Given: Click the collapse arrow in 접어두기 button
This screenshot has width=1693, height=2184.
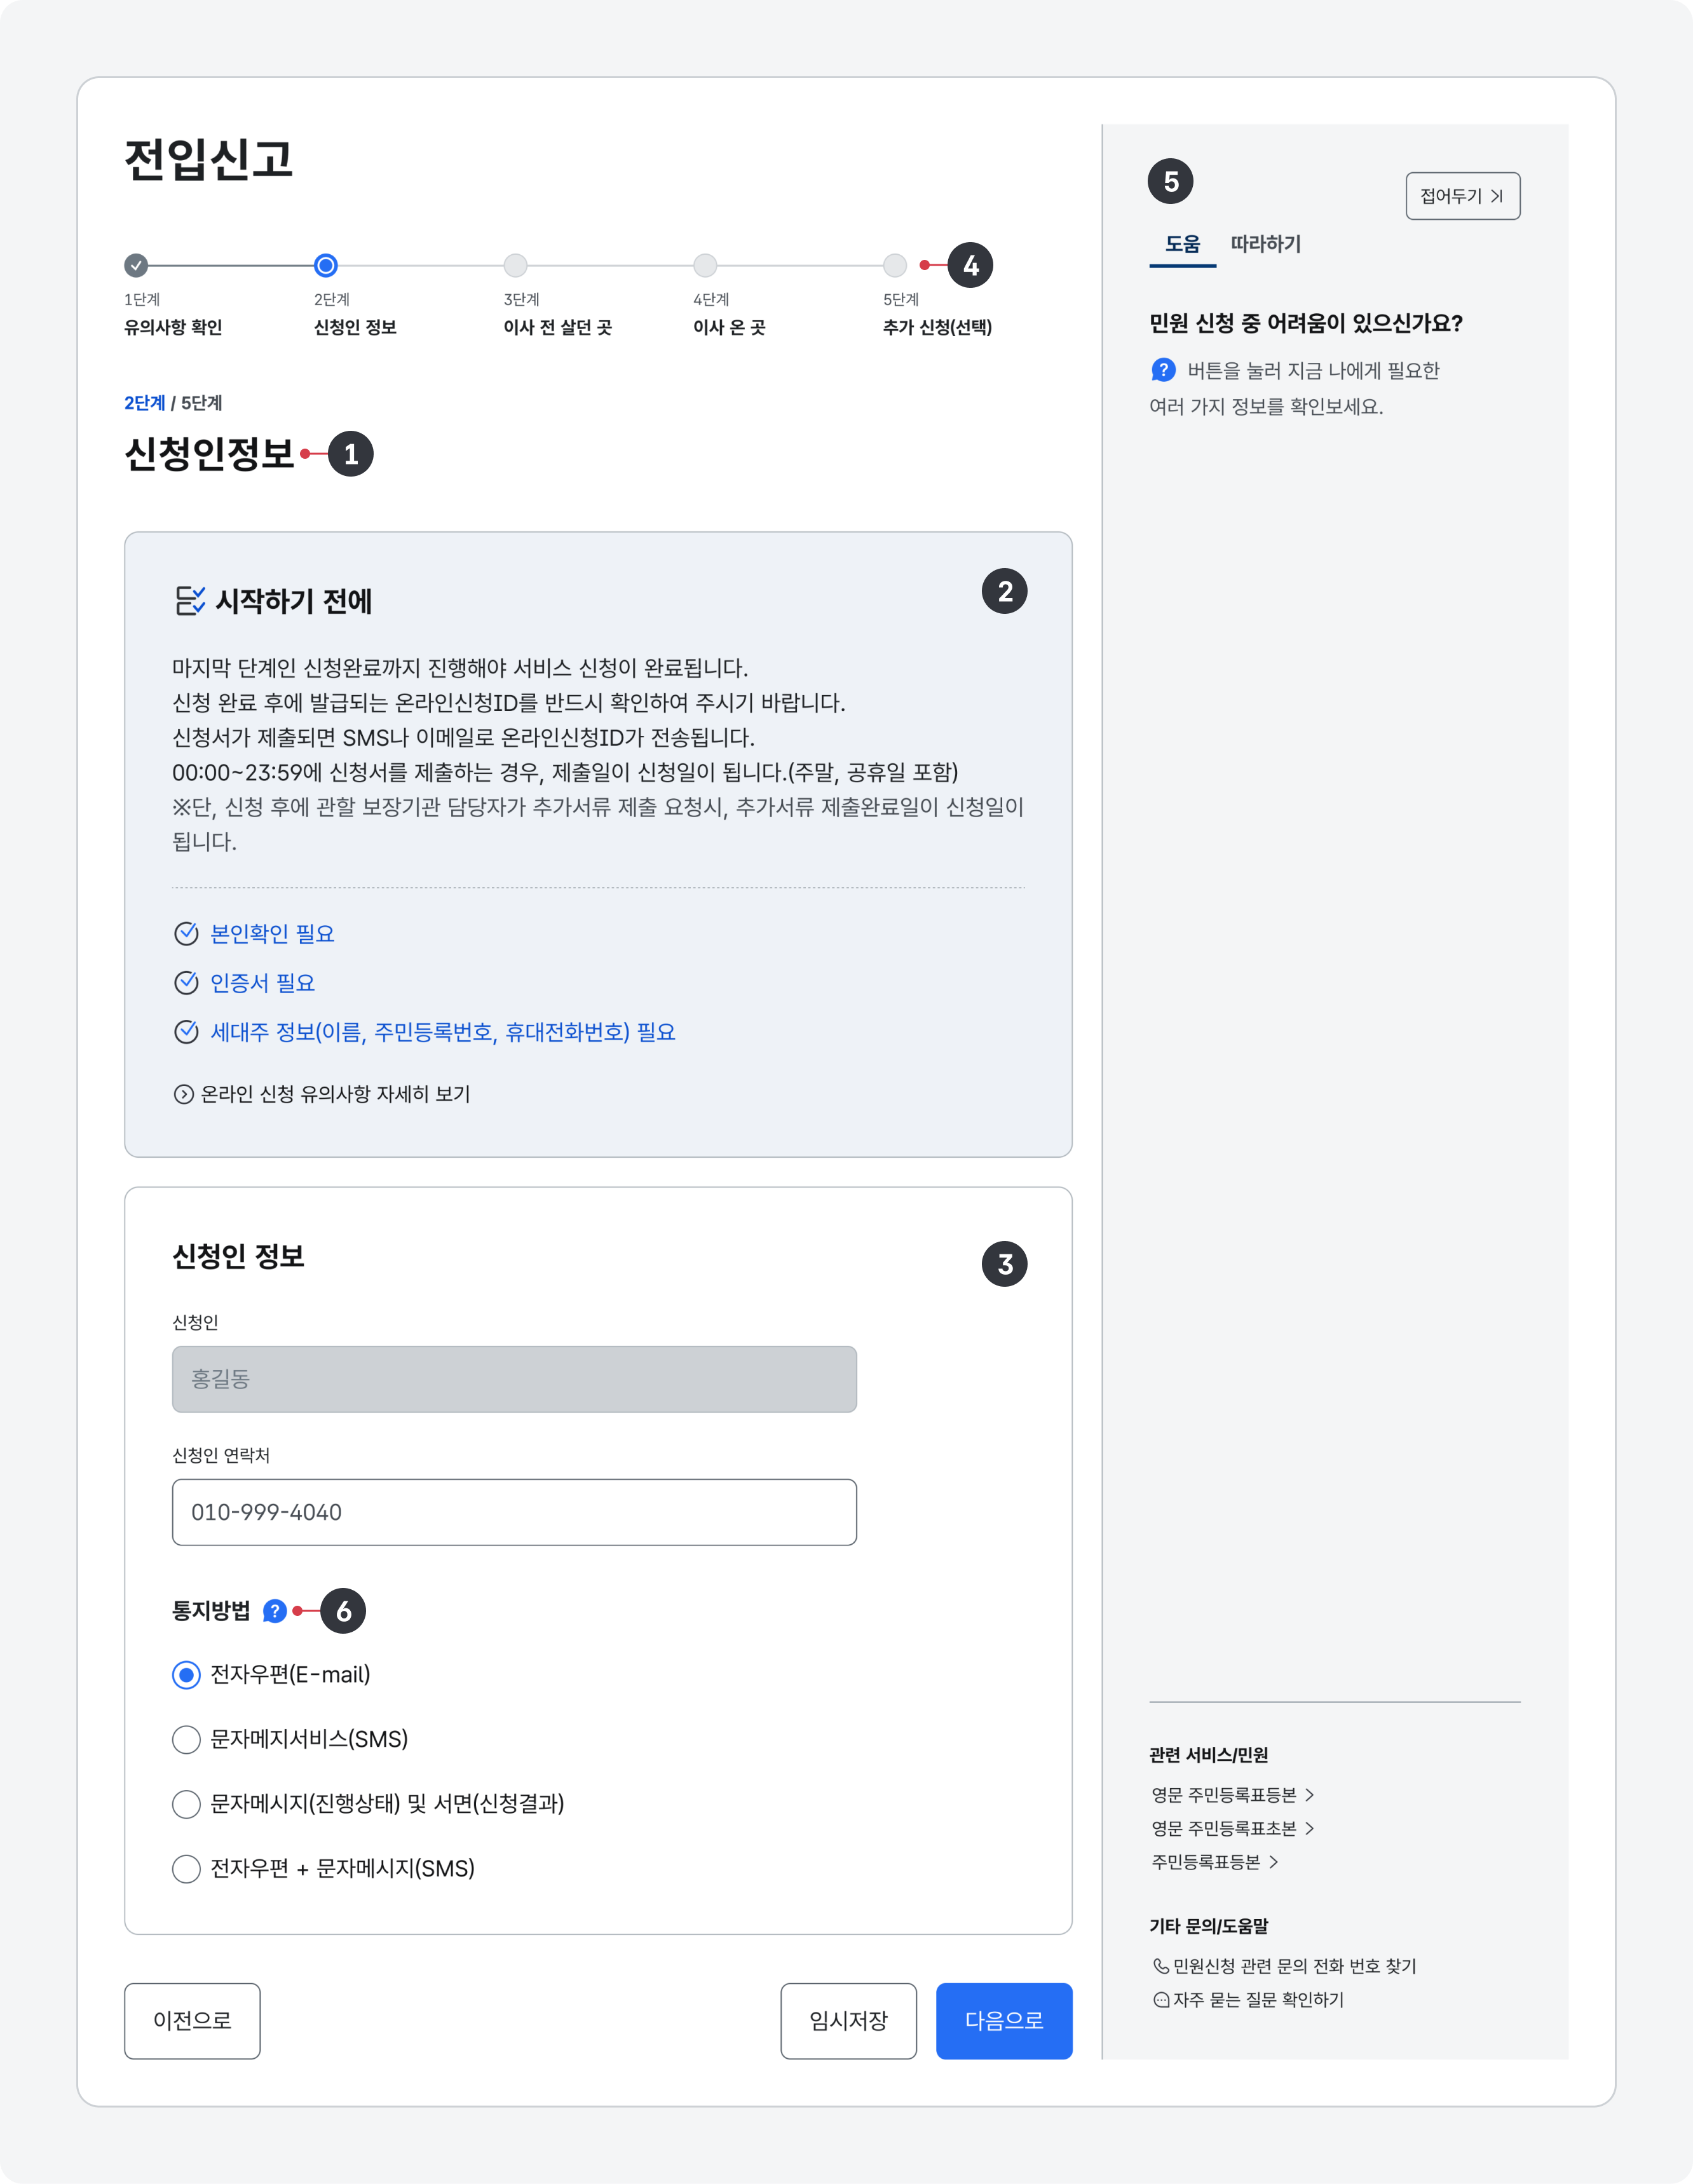Looking at the screenshot, I should pyautogui.click(x=1497, y=196).
